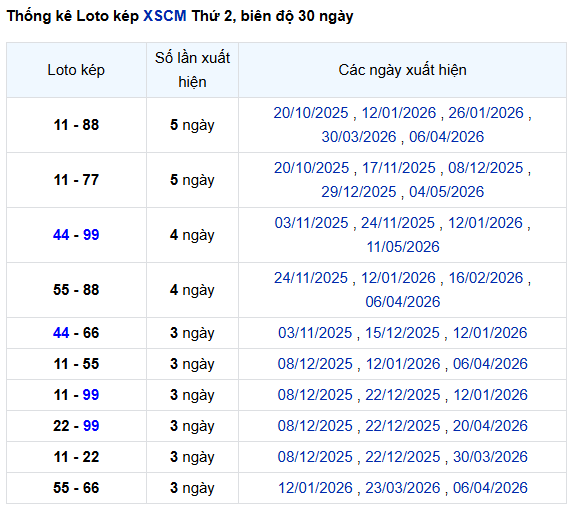The height and width of the screenshot is (509, 572).
Task: Click '3 ngày' in the 44 - 66 row
Action: tap(192, 333)
